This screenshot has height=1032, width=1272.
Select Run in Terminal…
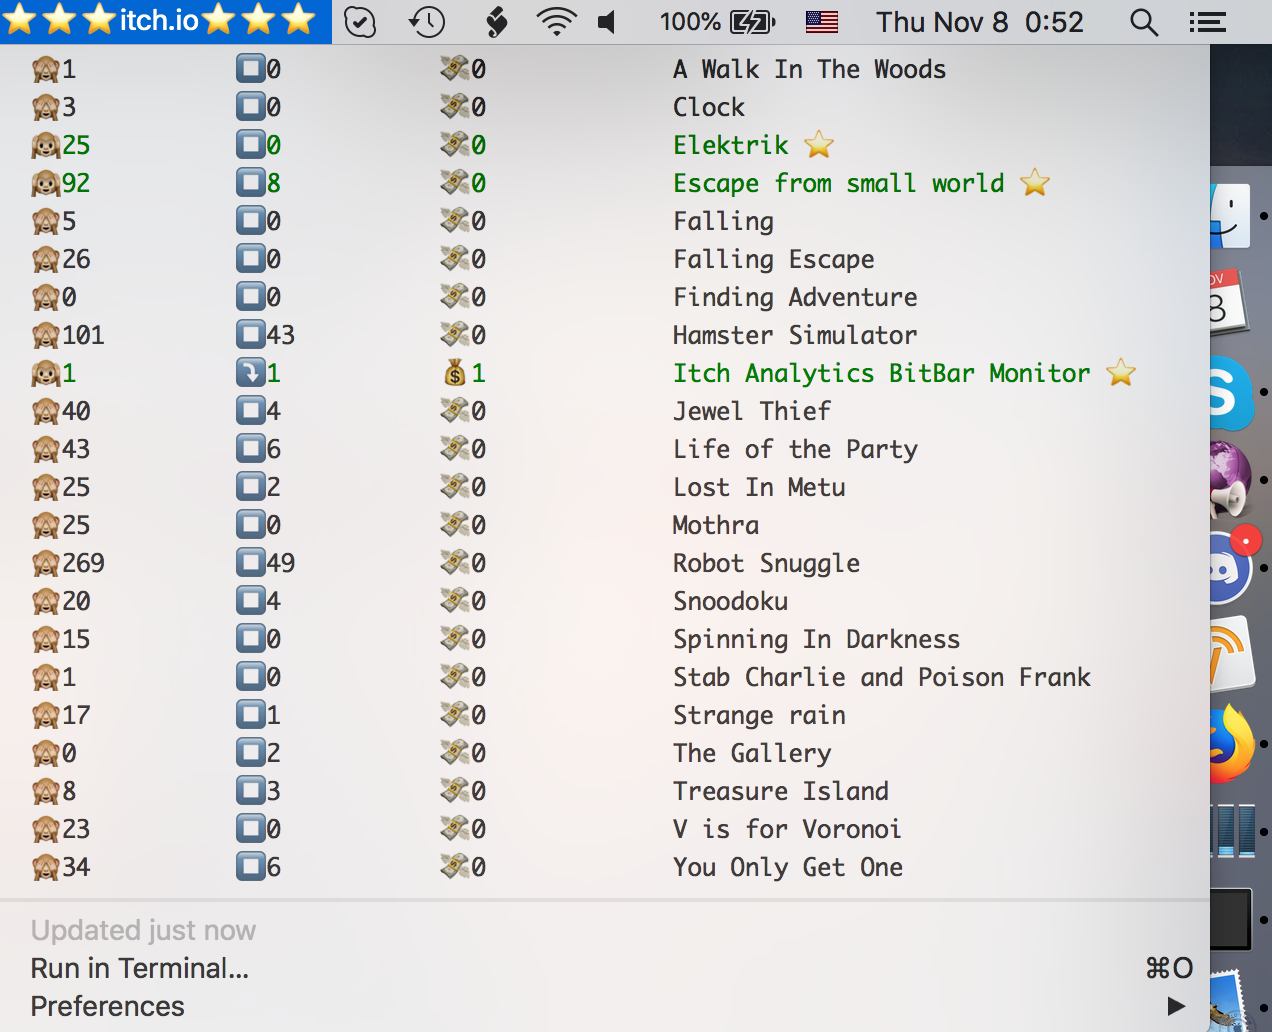coord(140,968)
